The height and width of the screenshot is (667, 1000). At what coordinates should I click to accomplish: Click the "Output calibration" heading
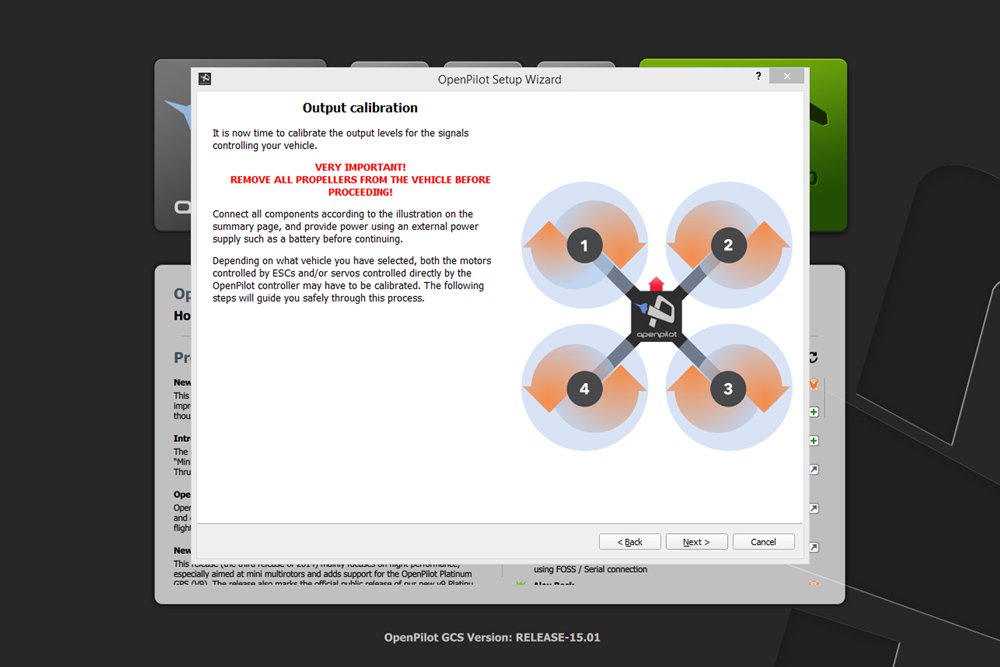pos(360,108)
